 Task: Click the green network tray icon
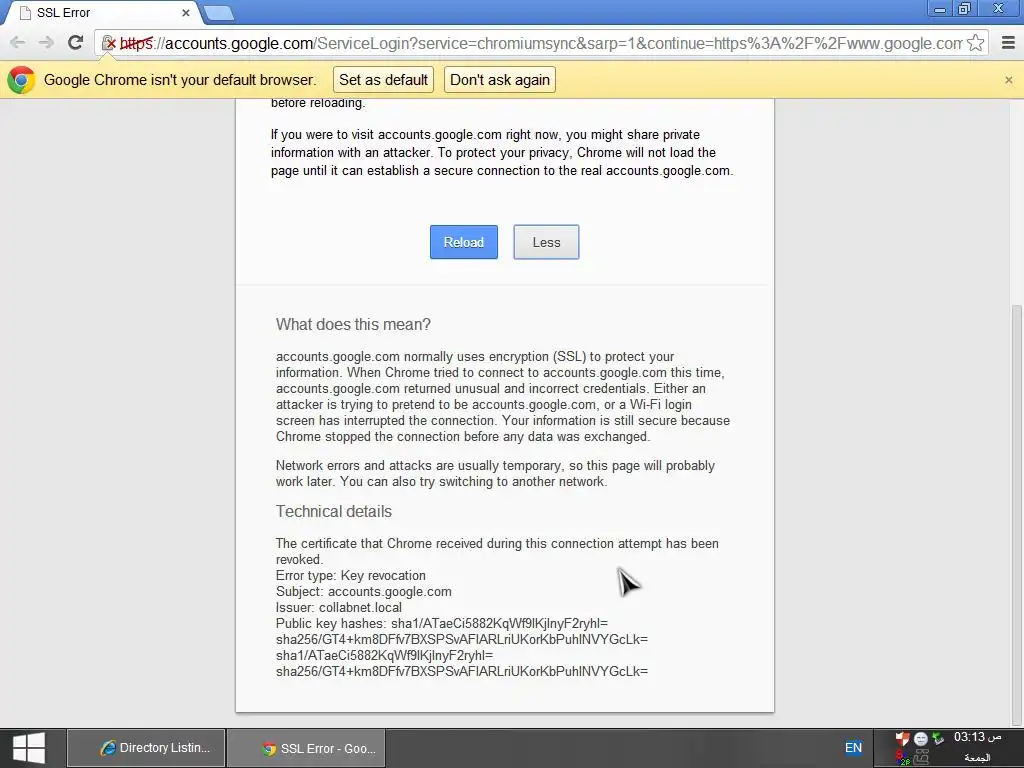[x=938, y=739]
